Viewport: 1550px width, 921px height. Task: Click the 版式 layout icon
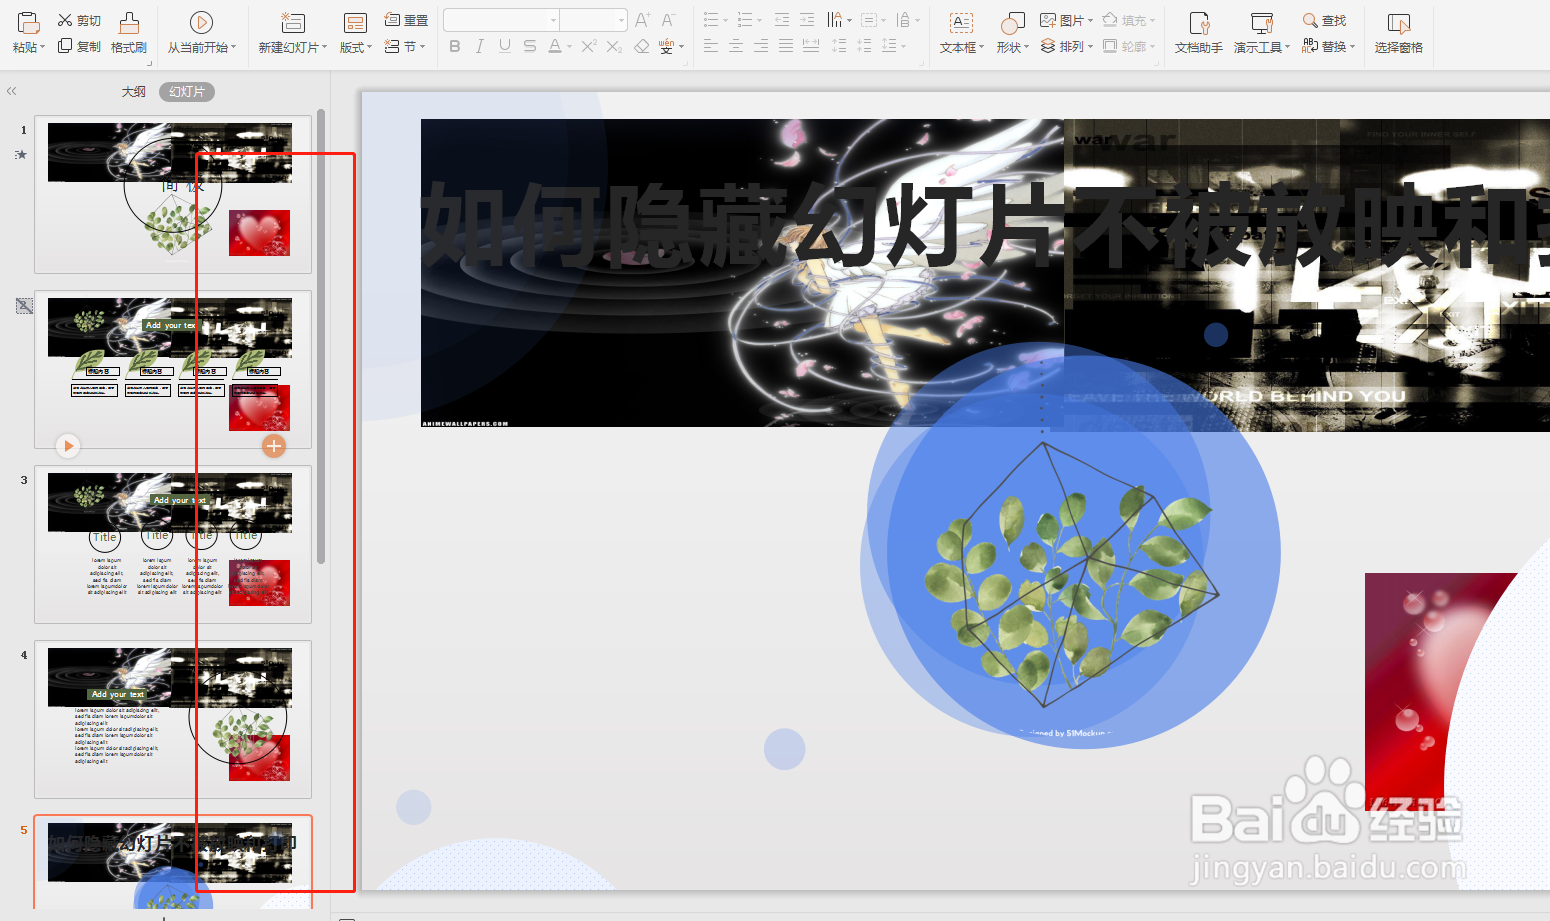pyautogui.click(x=355, y=23)
